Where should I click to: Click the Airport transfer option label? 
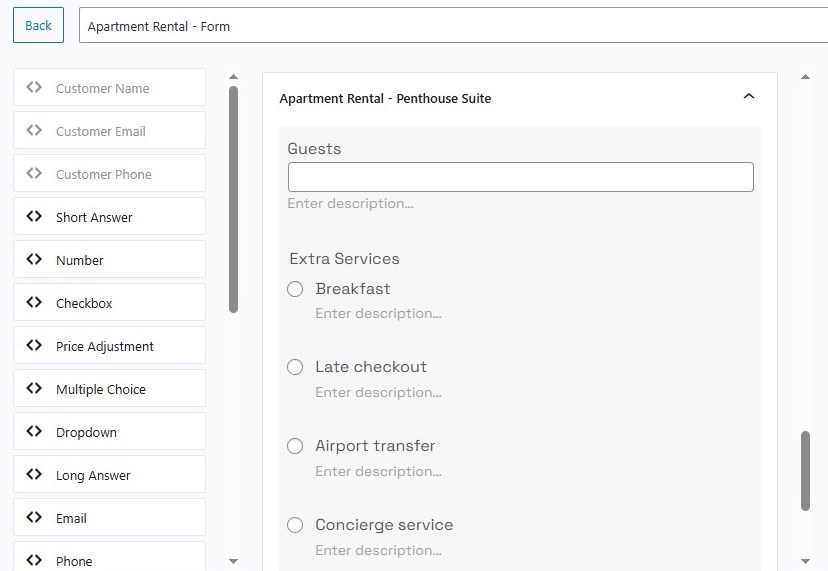[x=375, y=446]
